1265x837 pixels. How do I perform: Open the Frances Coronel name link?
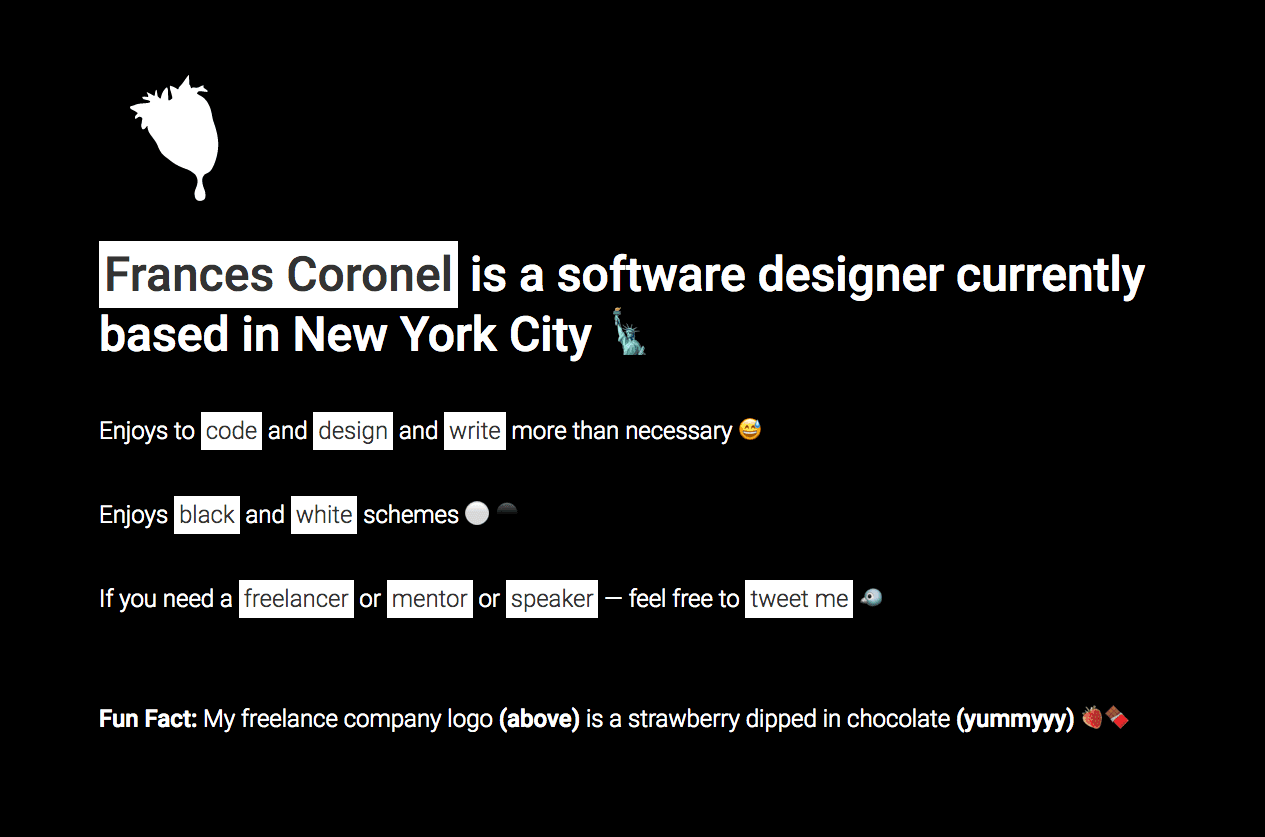[x=278, y=275]
